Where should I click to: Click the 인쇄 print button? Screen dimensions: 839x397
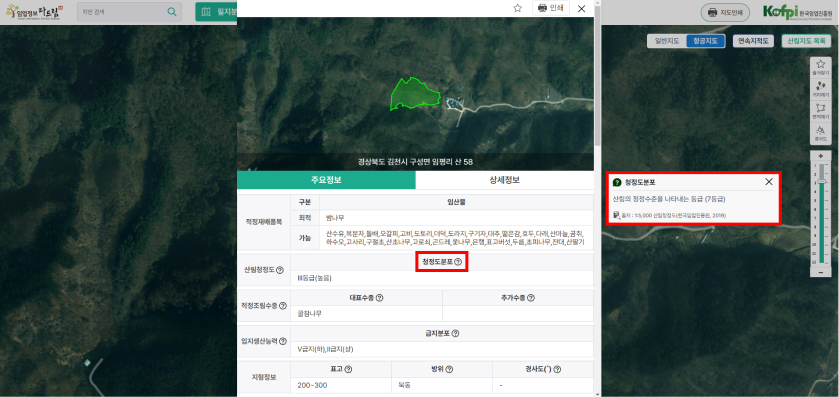(551, 8)
